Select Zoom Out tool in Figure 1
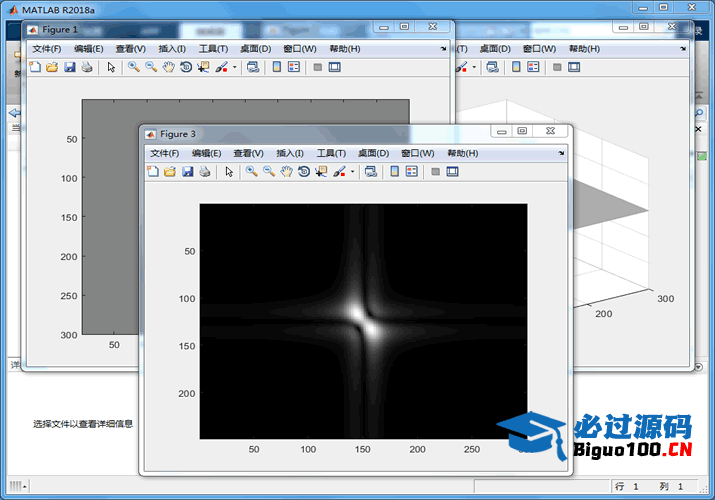Viewport: 715px width, 500px height. click(x=150, y=67)
